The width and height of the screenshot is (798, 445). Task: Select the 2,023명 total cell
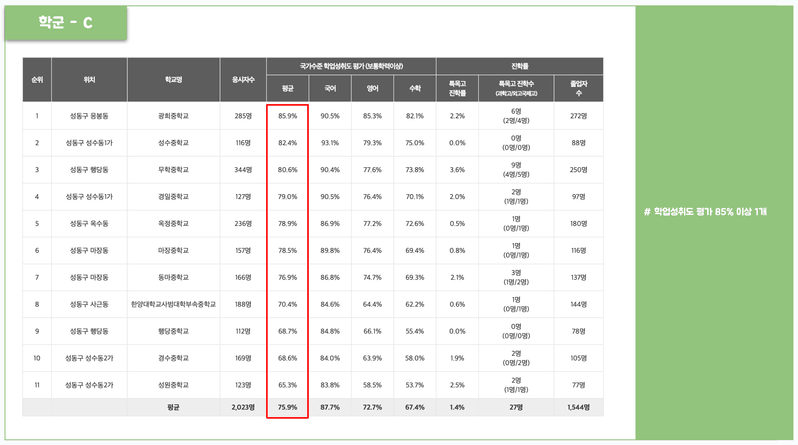(x=241, y=407)
